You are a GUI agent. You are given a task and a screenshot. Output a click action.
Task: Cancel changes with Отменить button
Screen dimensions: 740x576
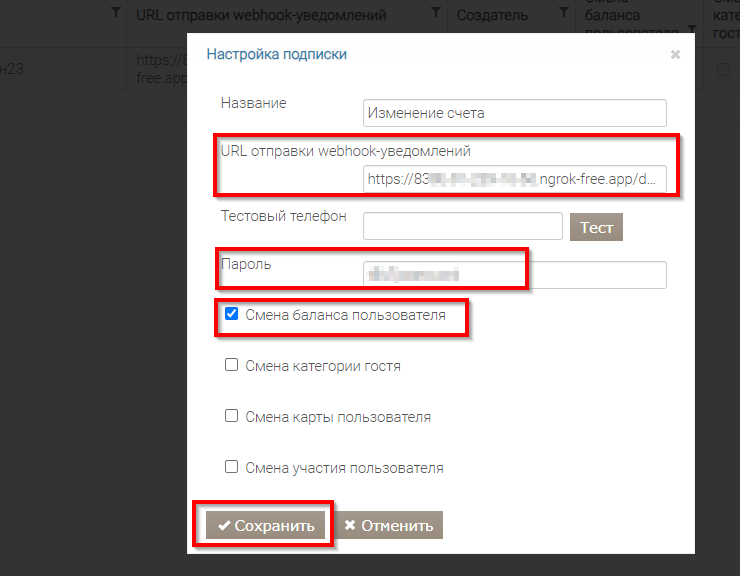coord(388,526)
